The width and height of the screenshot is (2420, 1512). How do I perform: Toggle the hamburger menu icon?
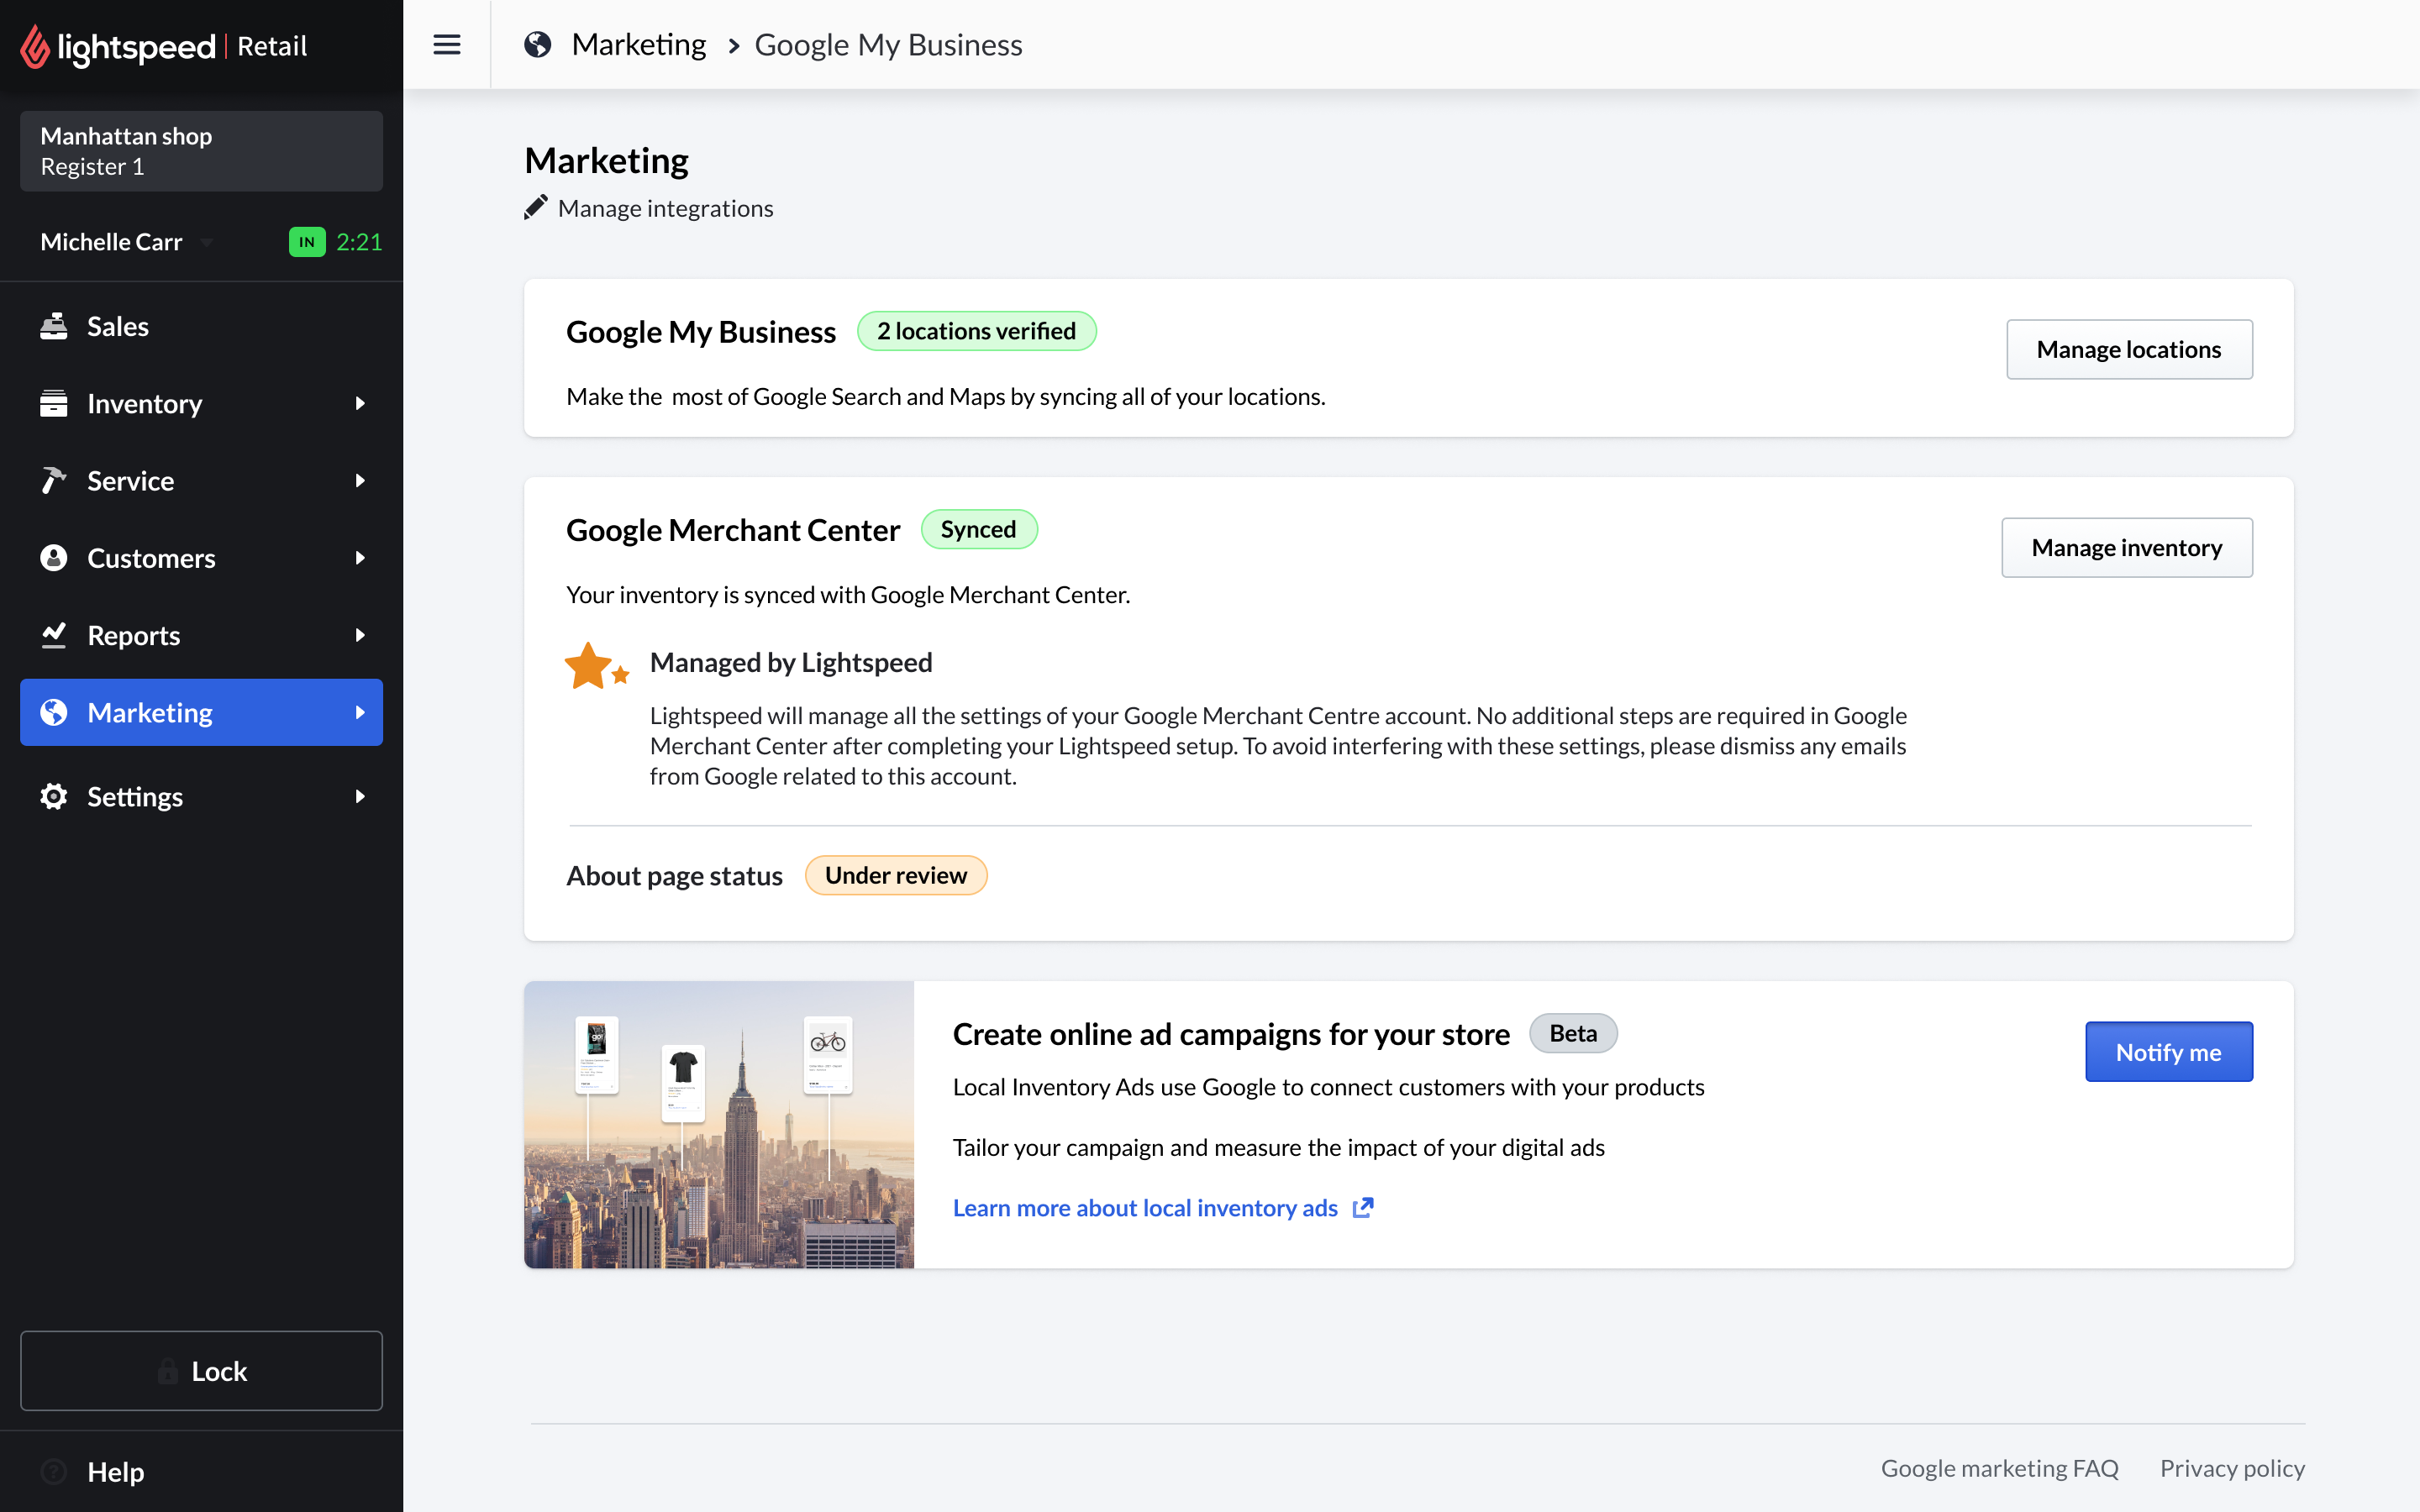[x=447, y=45]
